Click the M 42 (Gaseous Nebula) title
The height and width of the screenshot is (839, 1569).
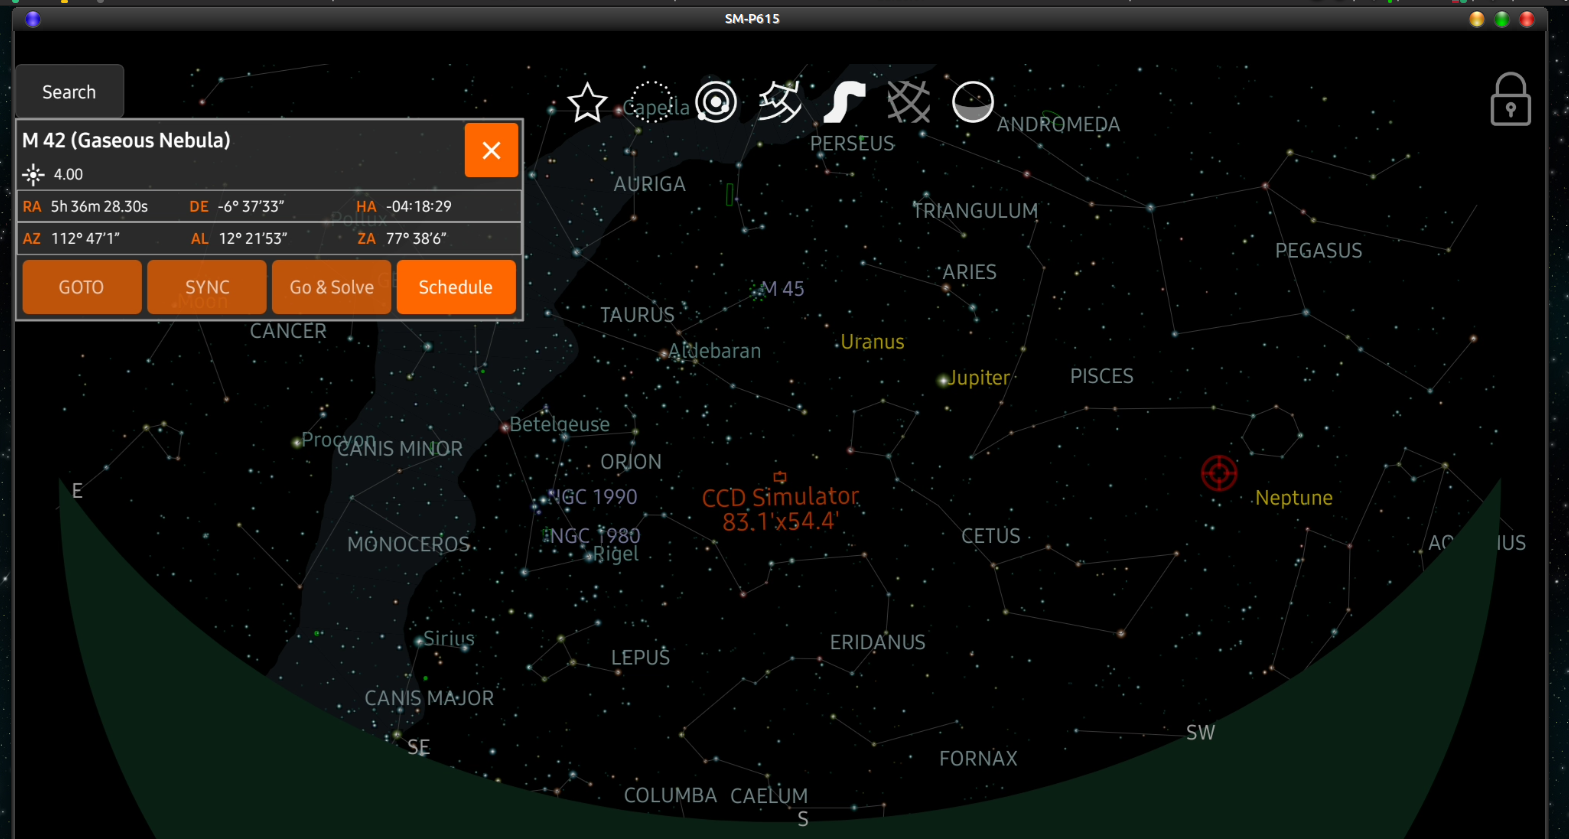pyautogui.click(x=126, y=140)
